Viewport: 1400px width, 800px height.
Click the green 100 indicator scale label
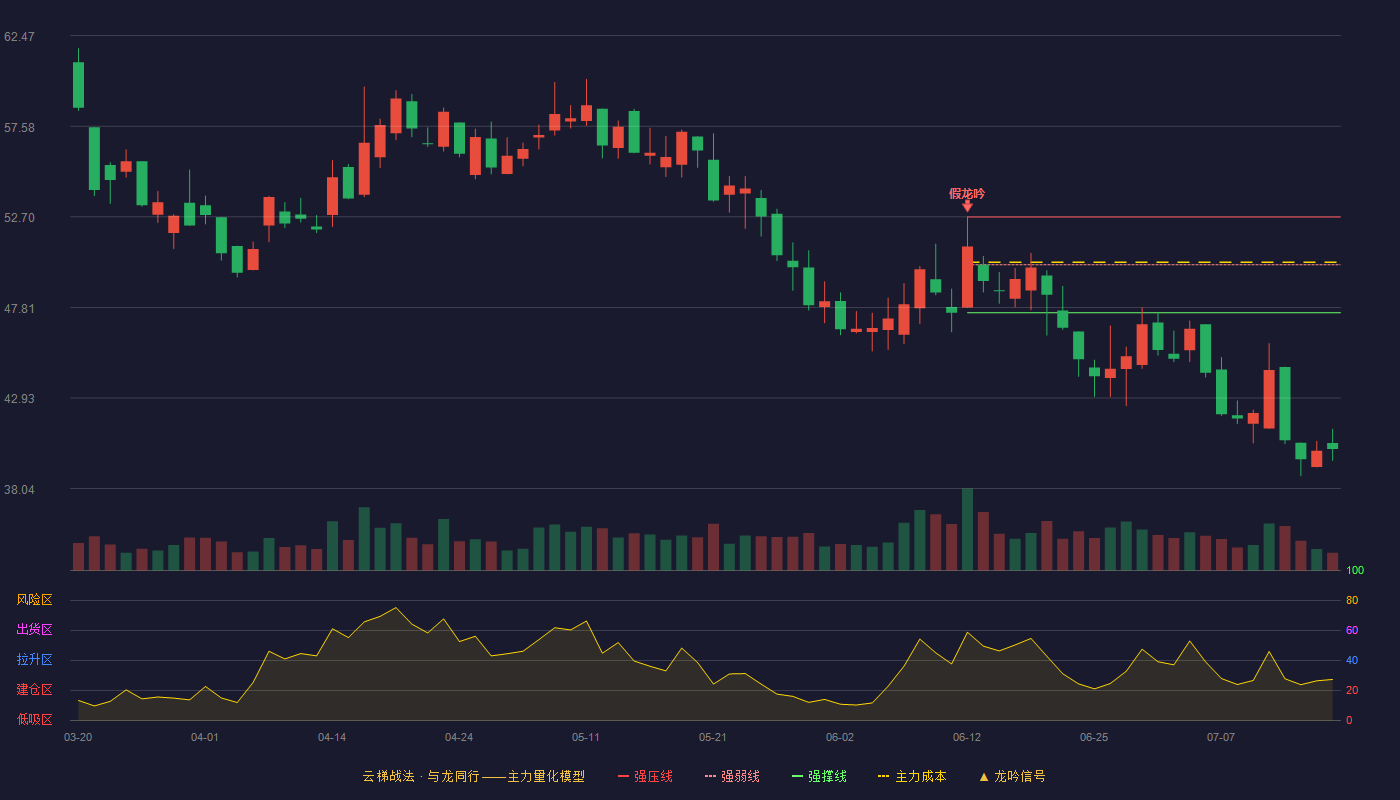(x=1355, y=571)
